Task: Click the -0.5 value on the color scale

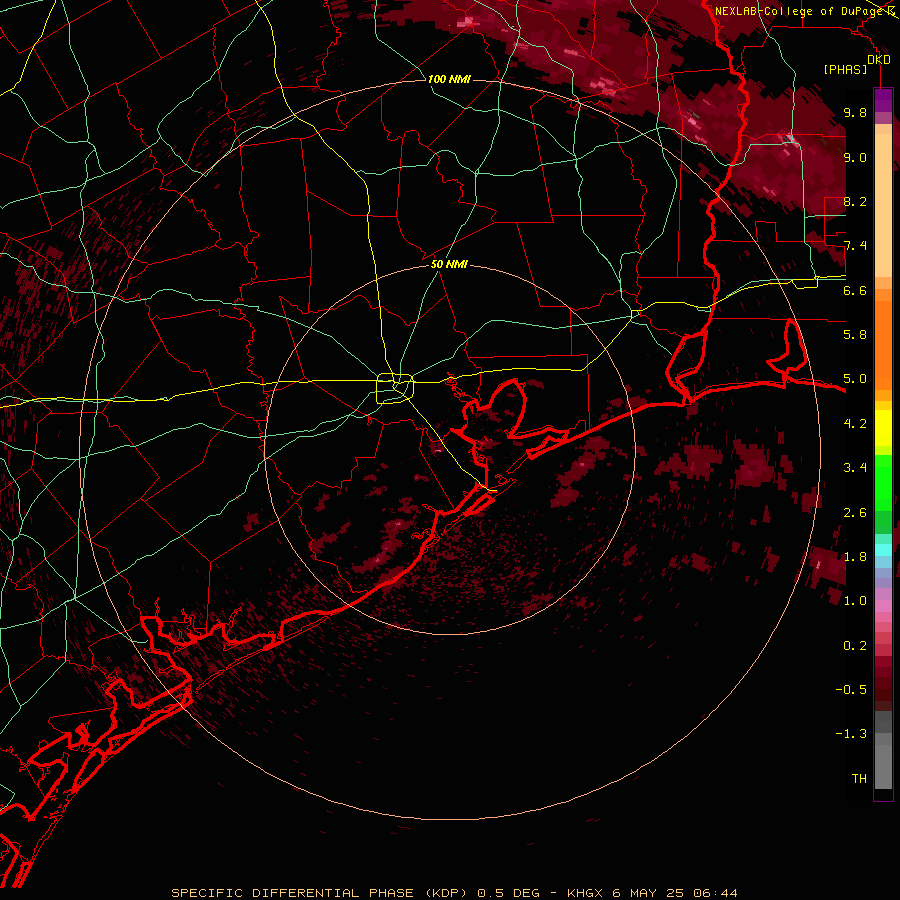Action: click(851, 690)
